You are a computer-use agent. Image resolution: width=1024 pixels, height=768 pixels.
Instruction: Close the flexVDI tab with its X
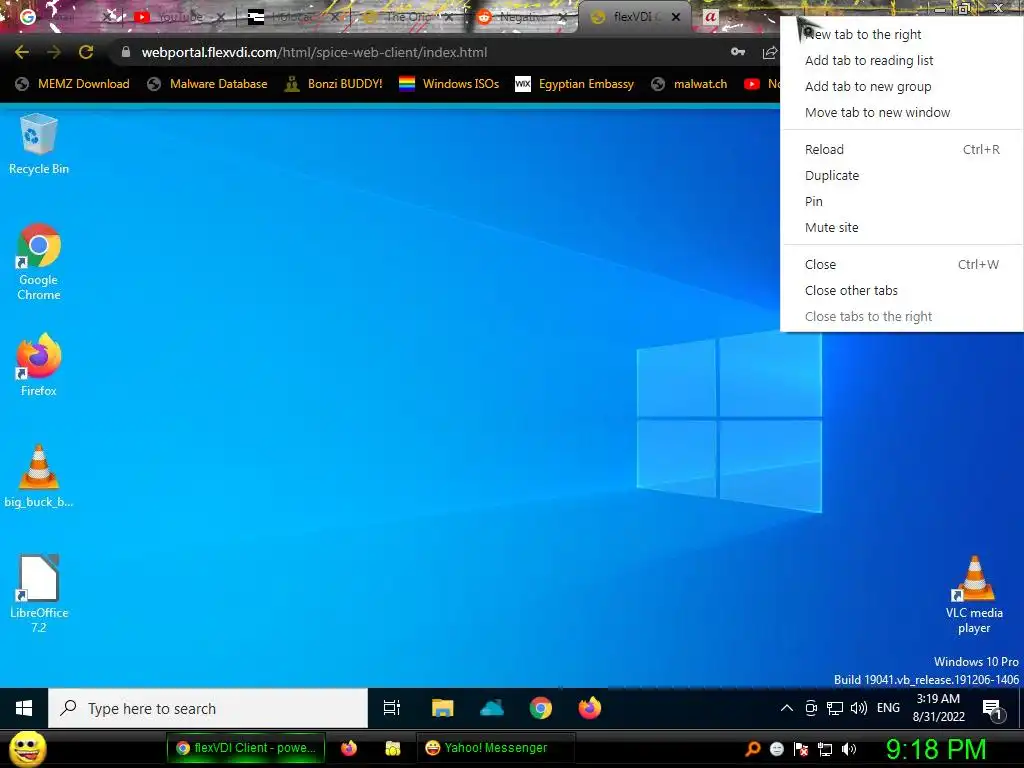tap(676, 17)
